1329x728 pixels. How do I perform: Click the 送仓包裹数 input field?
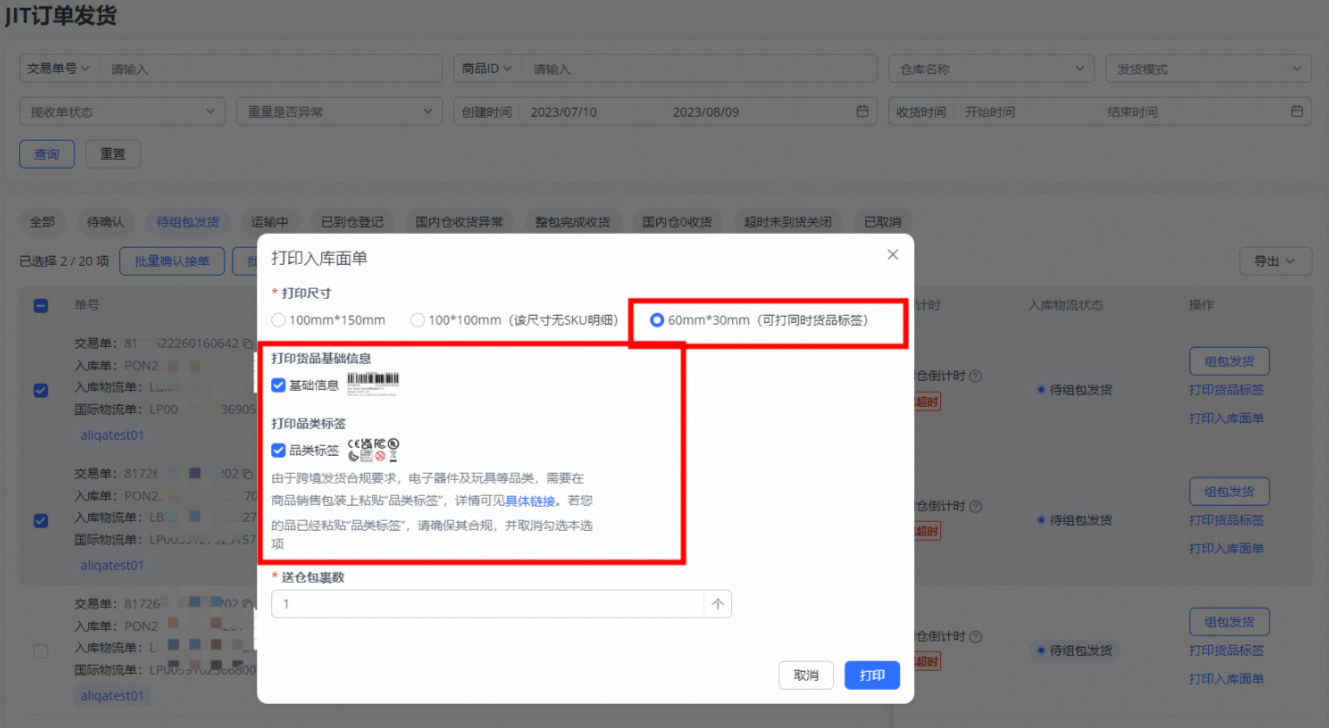point(488,604)
